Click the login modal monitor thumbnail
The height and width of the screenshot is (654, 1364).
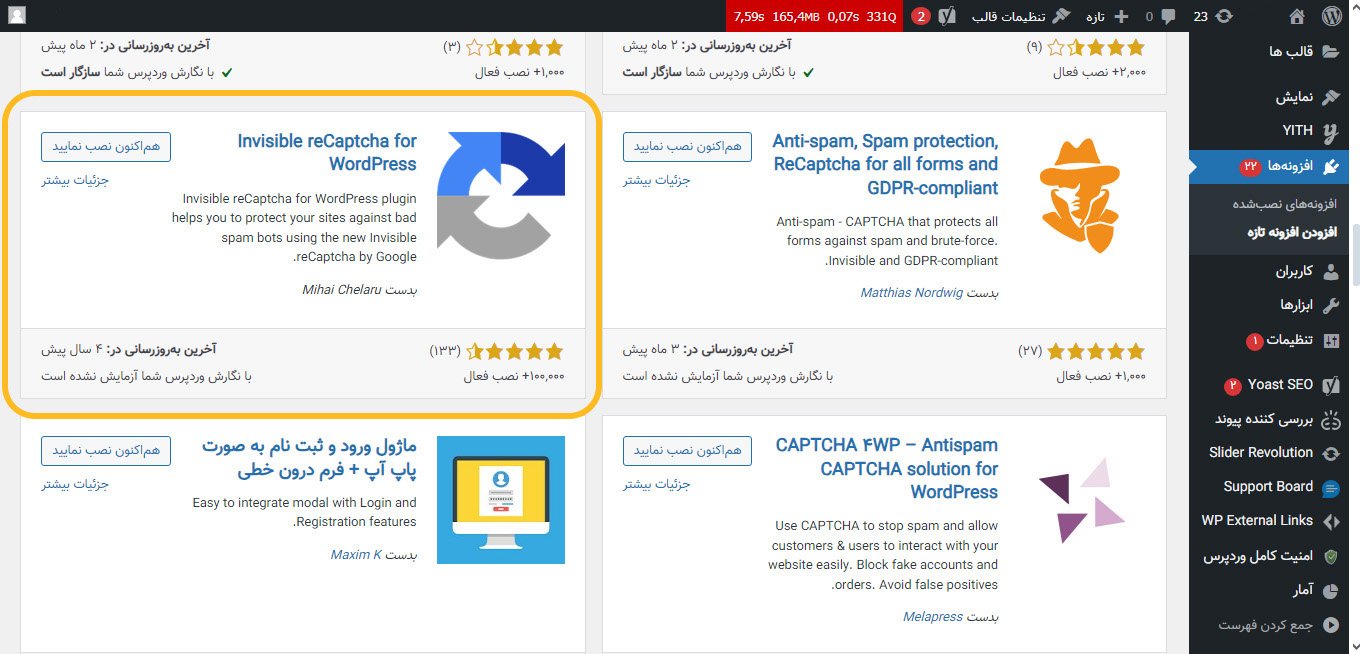501,499
